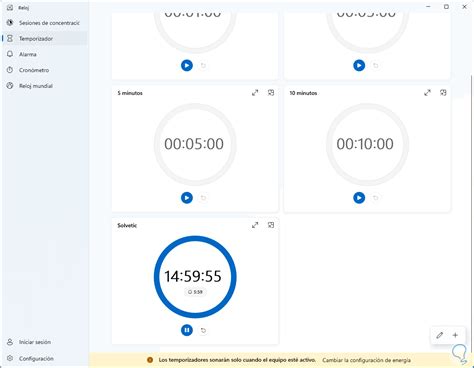Click Iniciar sesión in sidebar
474x368 pixels.
coord(45,342)
